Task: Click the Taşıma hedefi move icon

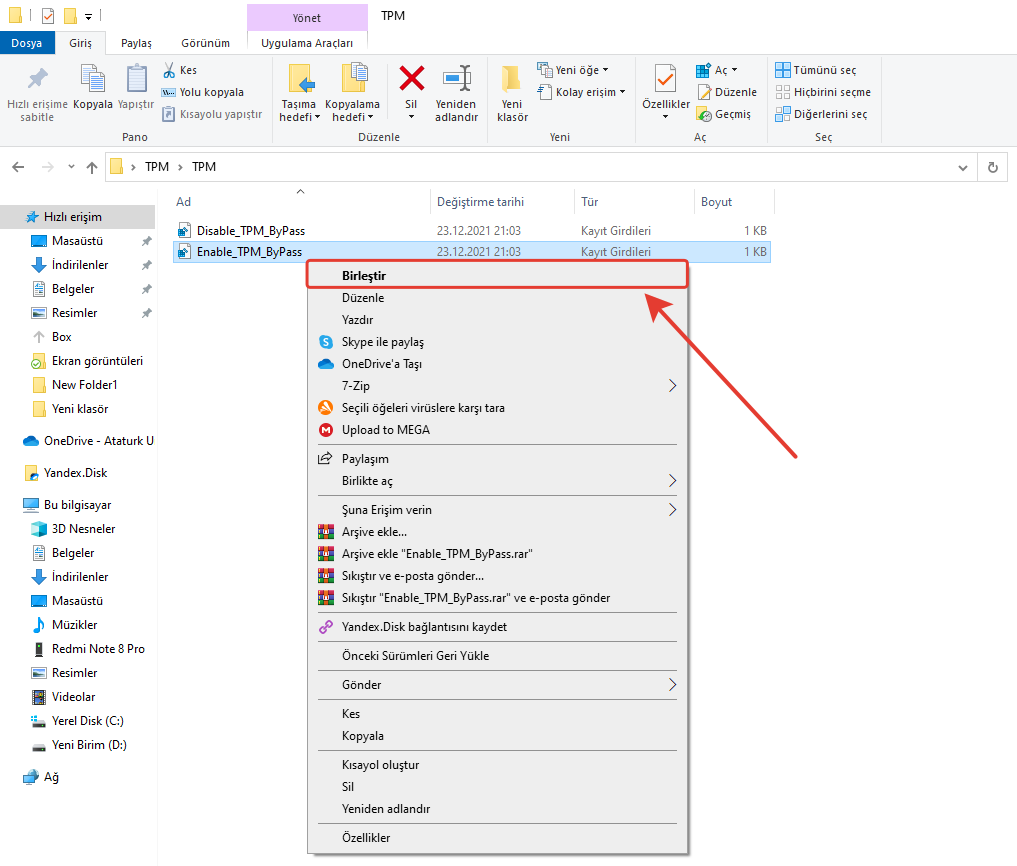Action: [299, 80]
